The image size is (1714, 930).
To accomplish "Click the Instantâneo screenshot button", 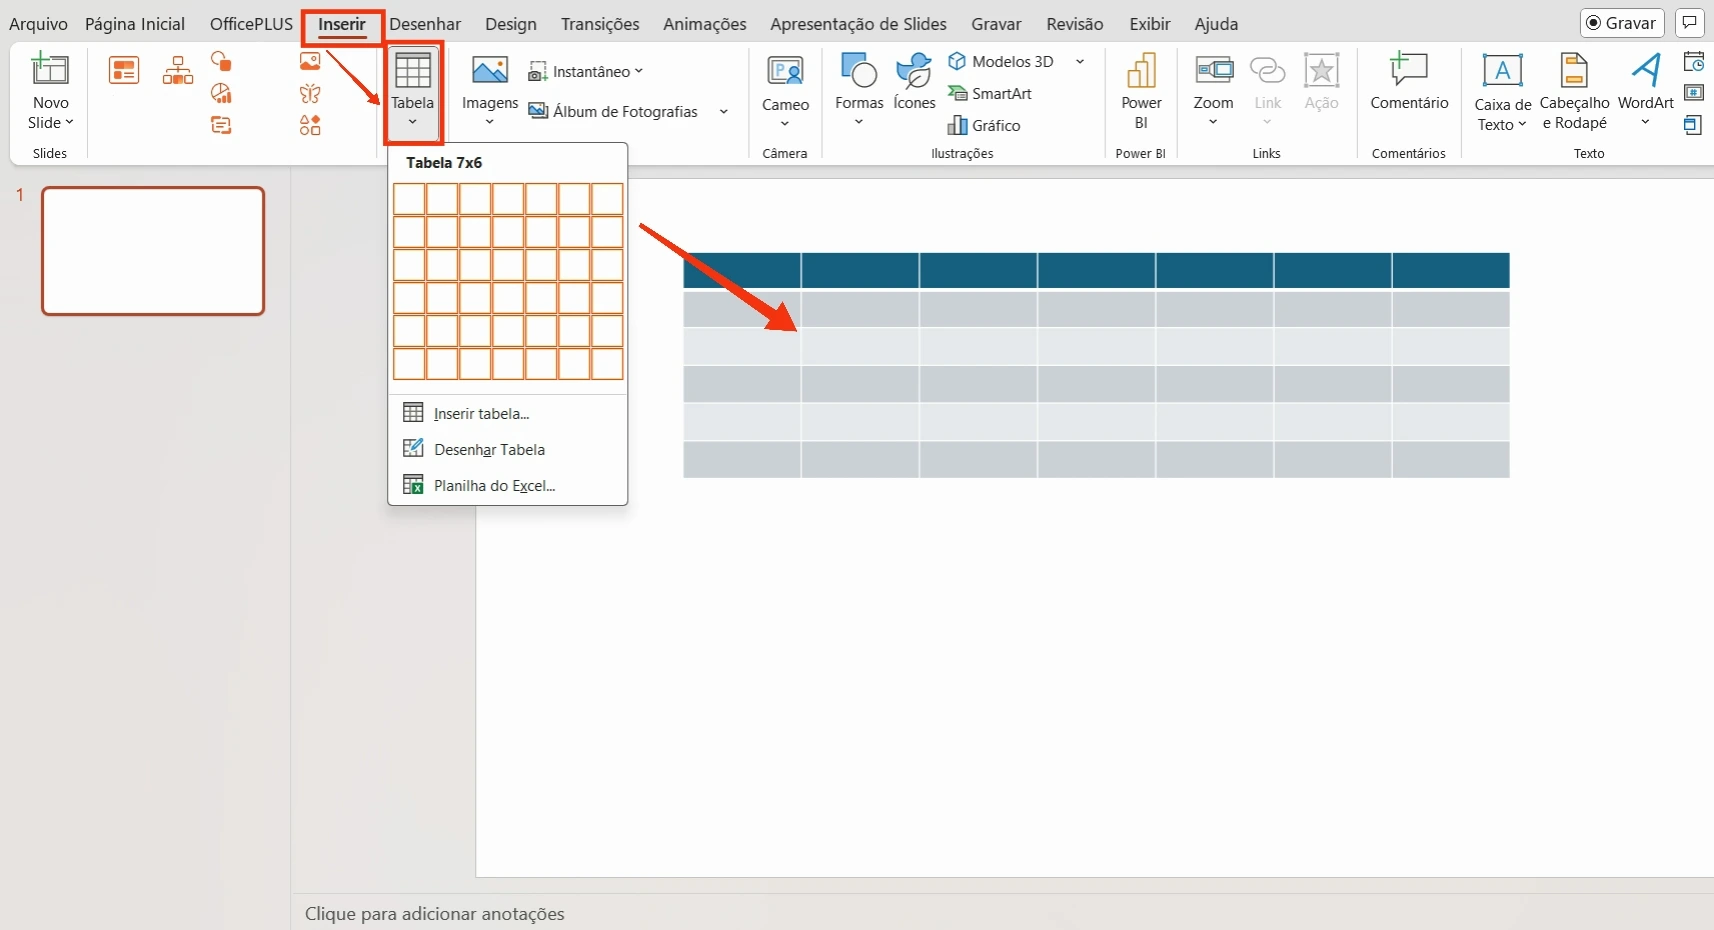I will coord(585,72).
